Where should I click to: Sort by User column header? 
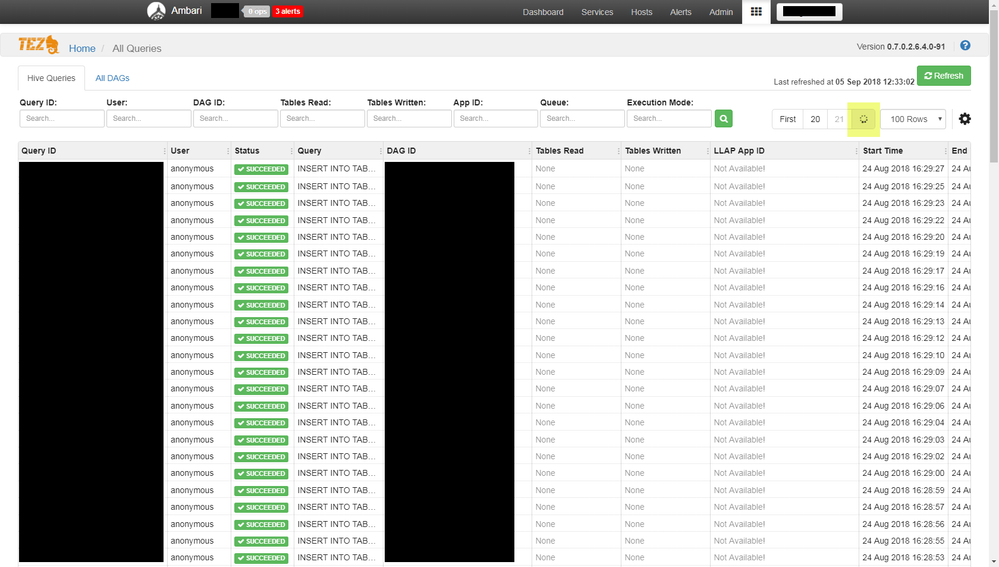coord(180,151)
